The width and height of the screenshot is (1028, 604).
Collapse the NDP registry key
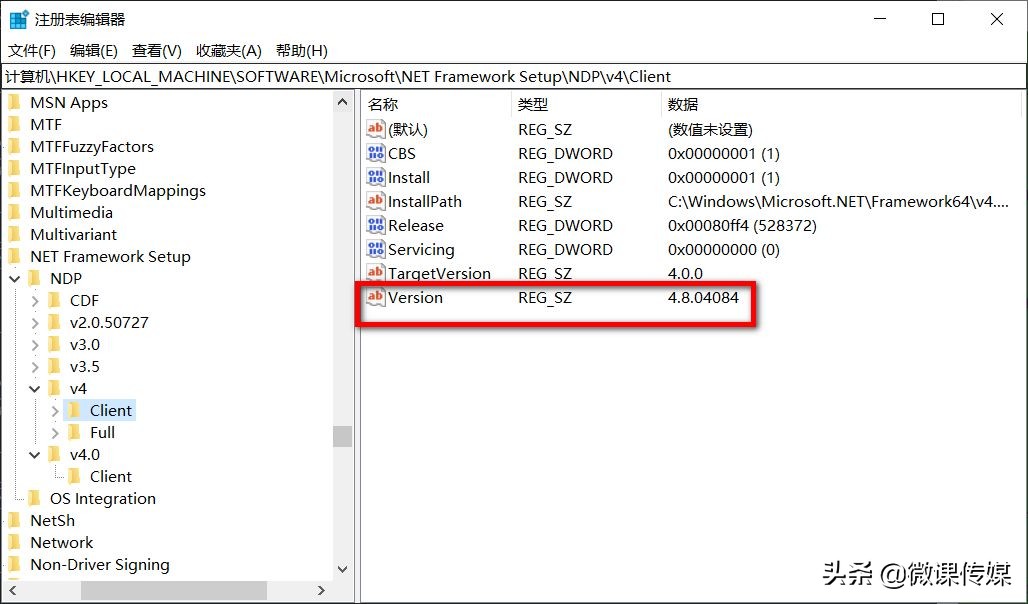(x=14, y=278)
